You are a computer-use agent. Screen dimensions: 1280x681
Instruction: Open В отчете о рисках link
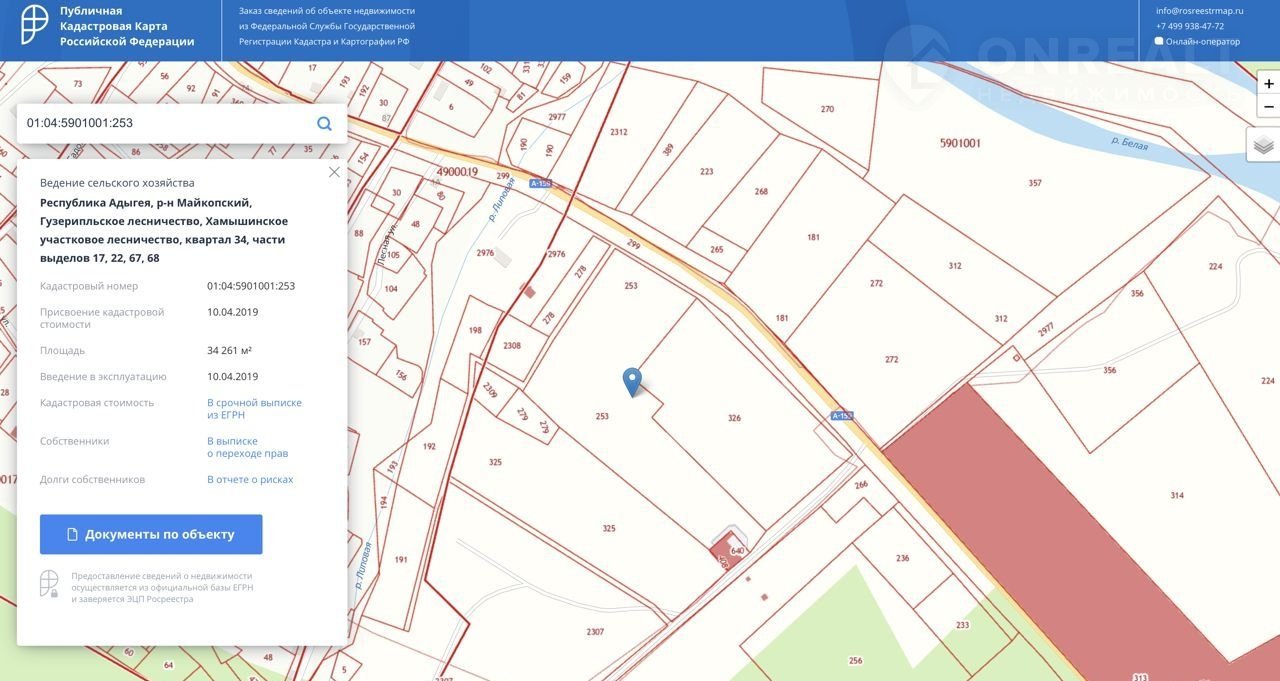[250, 479]
